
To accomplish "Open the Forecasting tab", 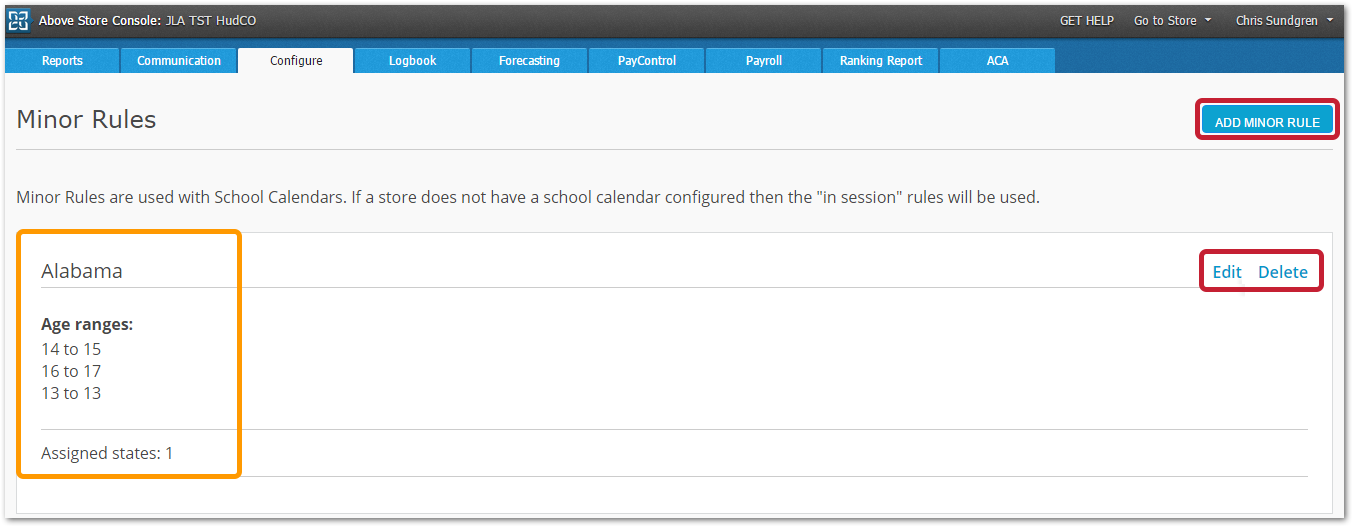I will [x=530, y=61].
